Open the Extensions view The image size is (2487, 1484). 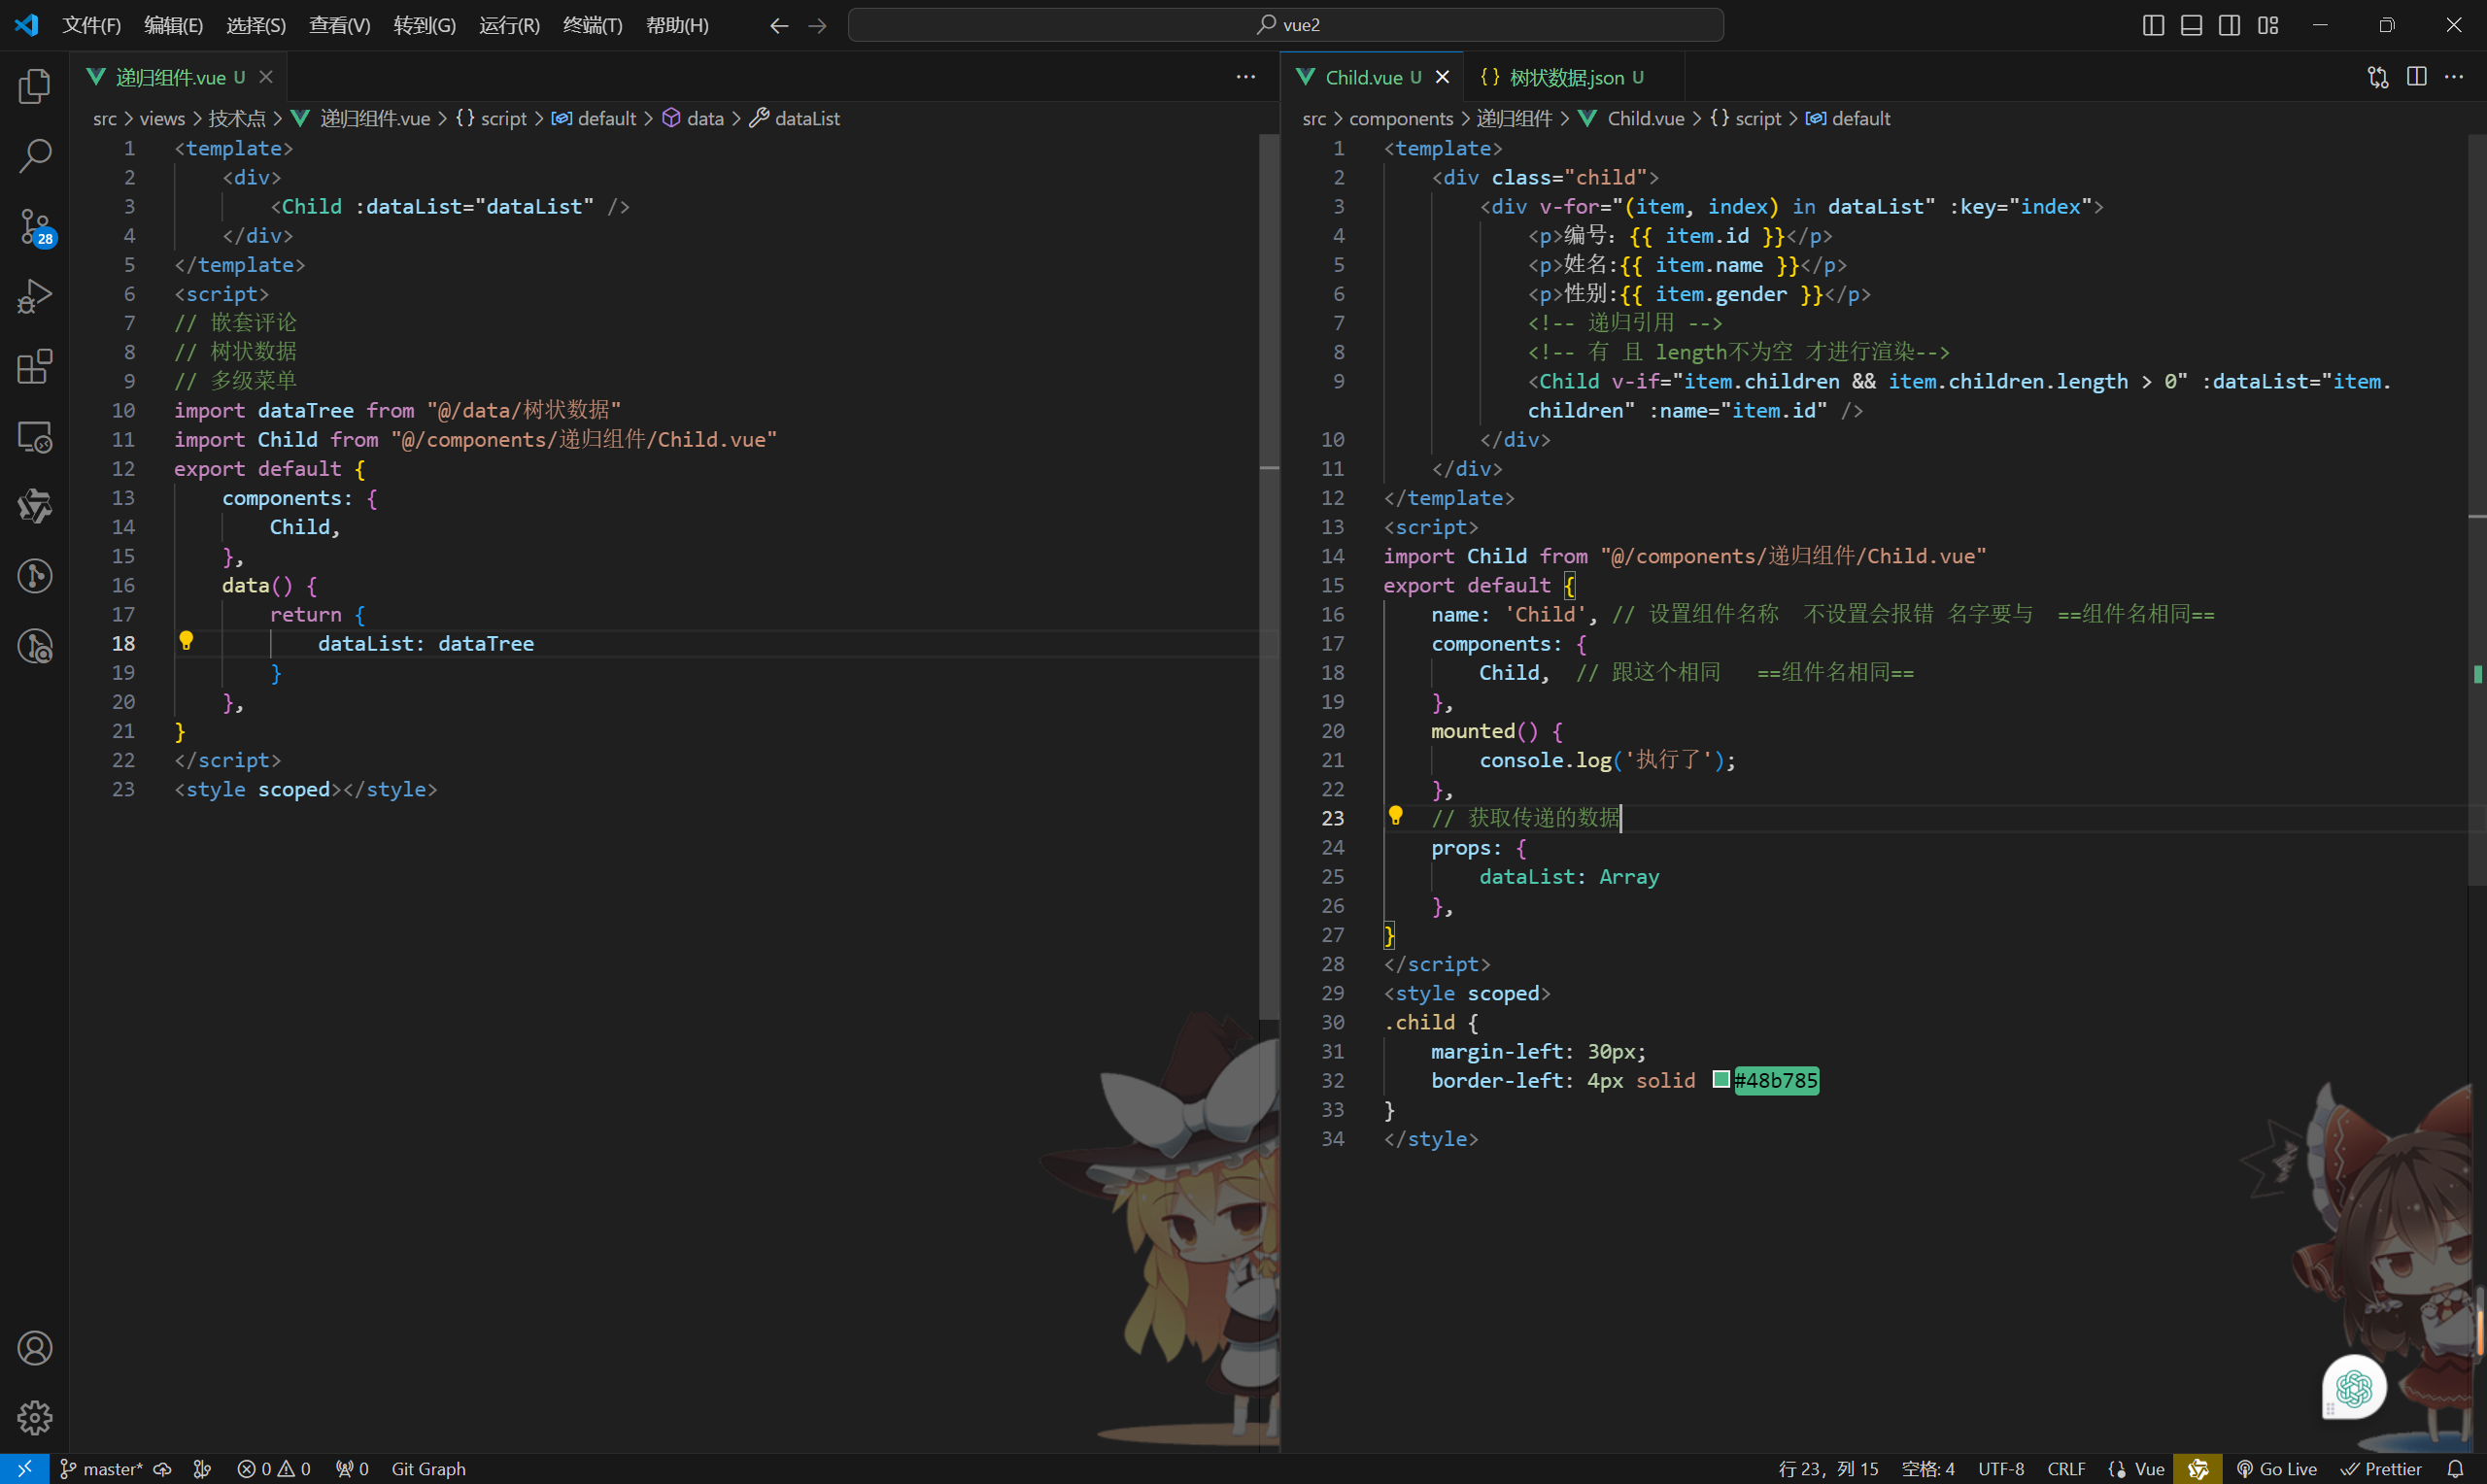coord(35,367)
